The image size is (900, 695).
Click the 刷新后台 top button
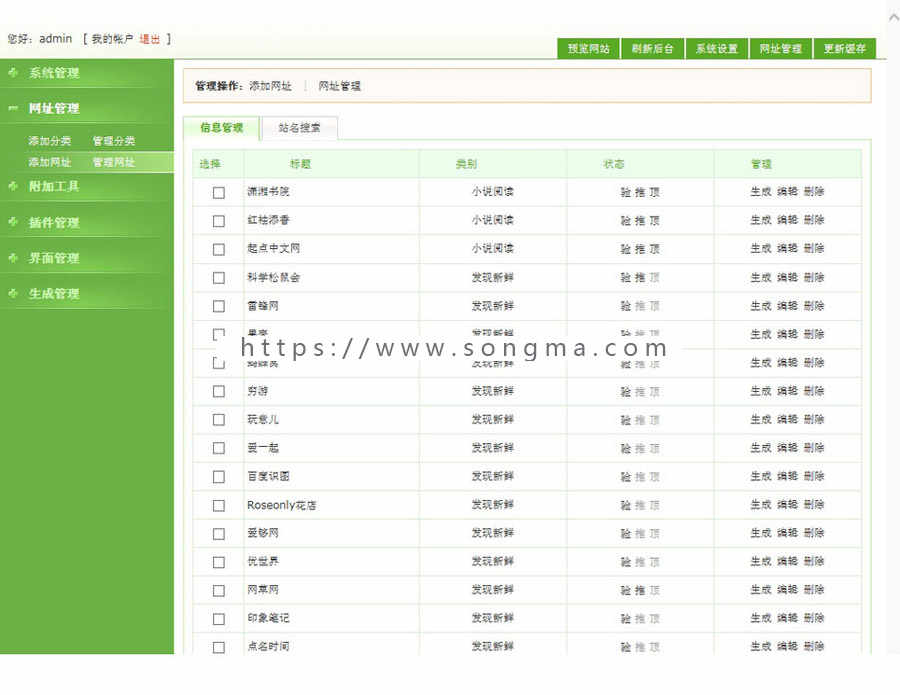[653, 49]
